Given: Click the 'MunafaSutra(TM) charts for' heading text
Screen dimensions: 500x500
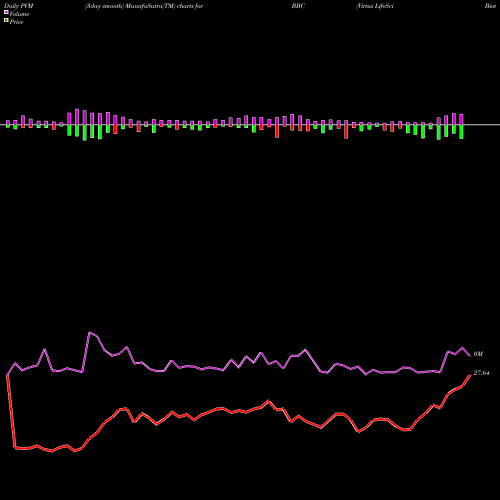Looking at the screenshot, I should pyautogui.click(x=164, y=6).
